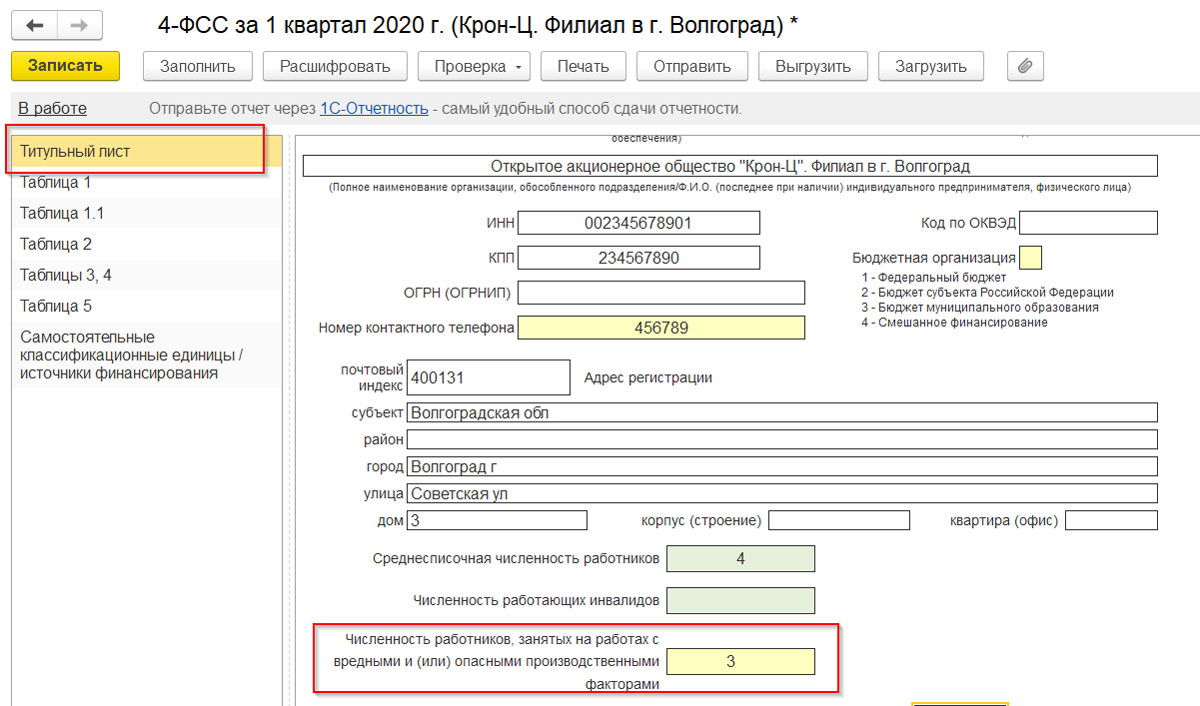The width and height of the screenshot is (1200, 706).
Task: Open Таблица 1.1 section
Action: [x=62, y=213]
